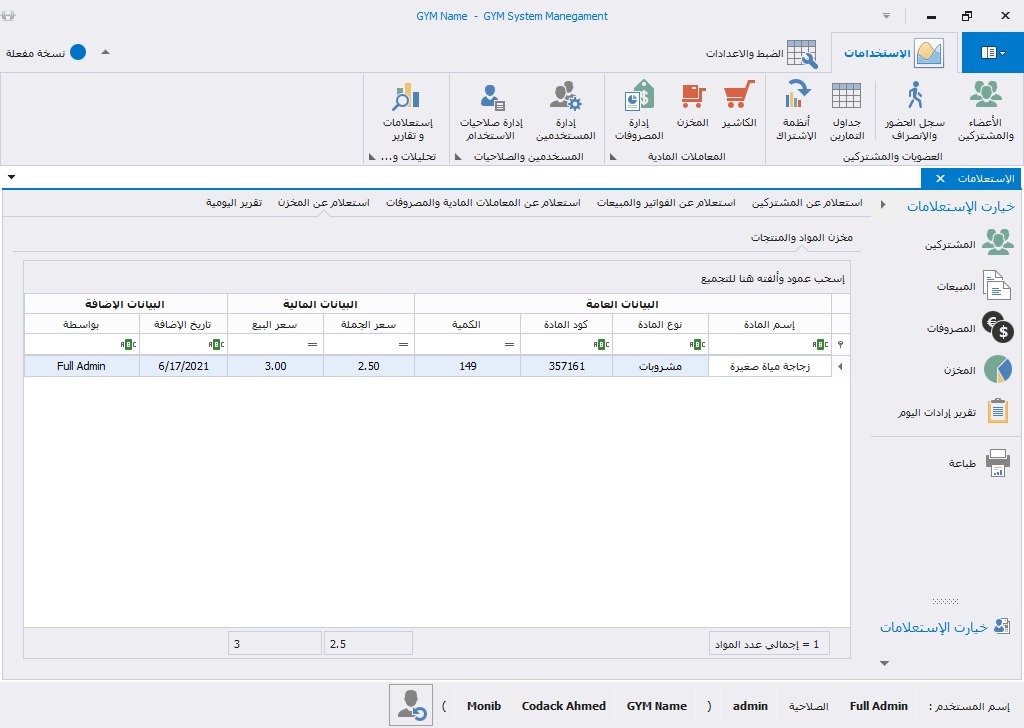Select code cell 357161
The image size is (1024, 728).
pyautogui.click(x=566, y=366)
